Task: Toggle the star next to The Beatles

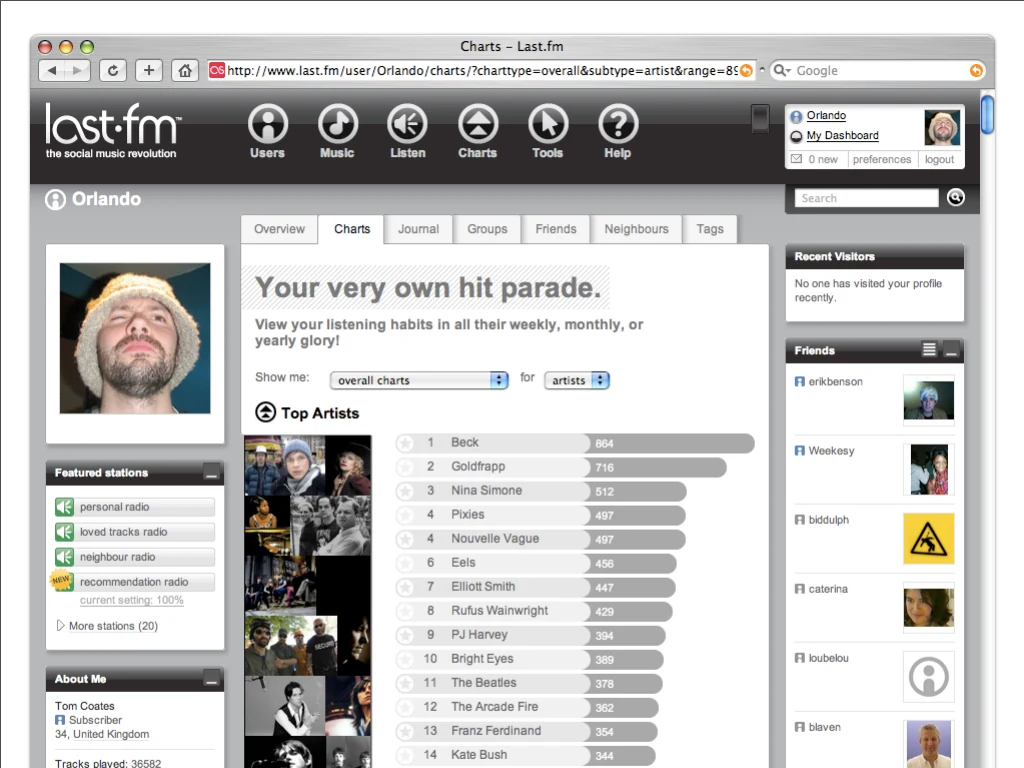Action: click(x=406, y=684)
